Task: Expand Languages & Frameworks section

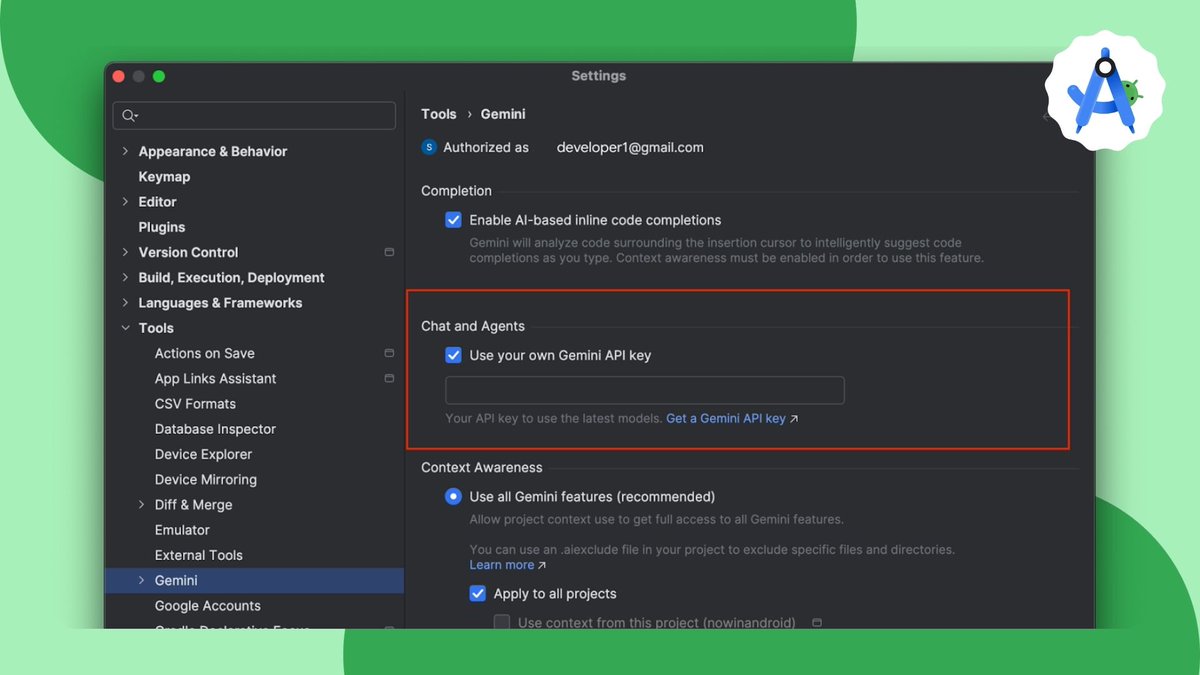Action: pos(125,302)
